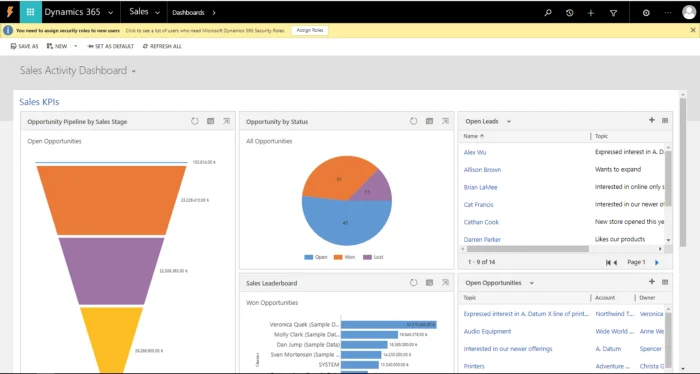Image resolution: width=700 pixels, height=374 pixels.
Task: Click the blue Open legend swatch
Action: [308, 258]
